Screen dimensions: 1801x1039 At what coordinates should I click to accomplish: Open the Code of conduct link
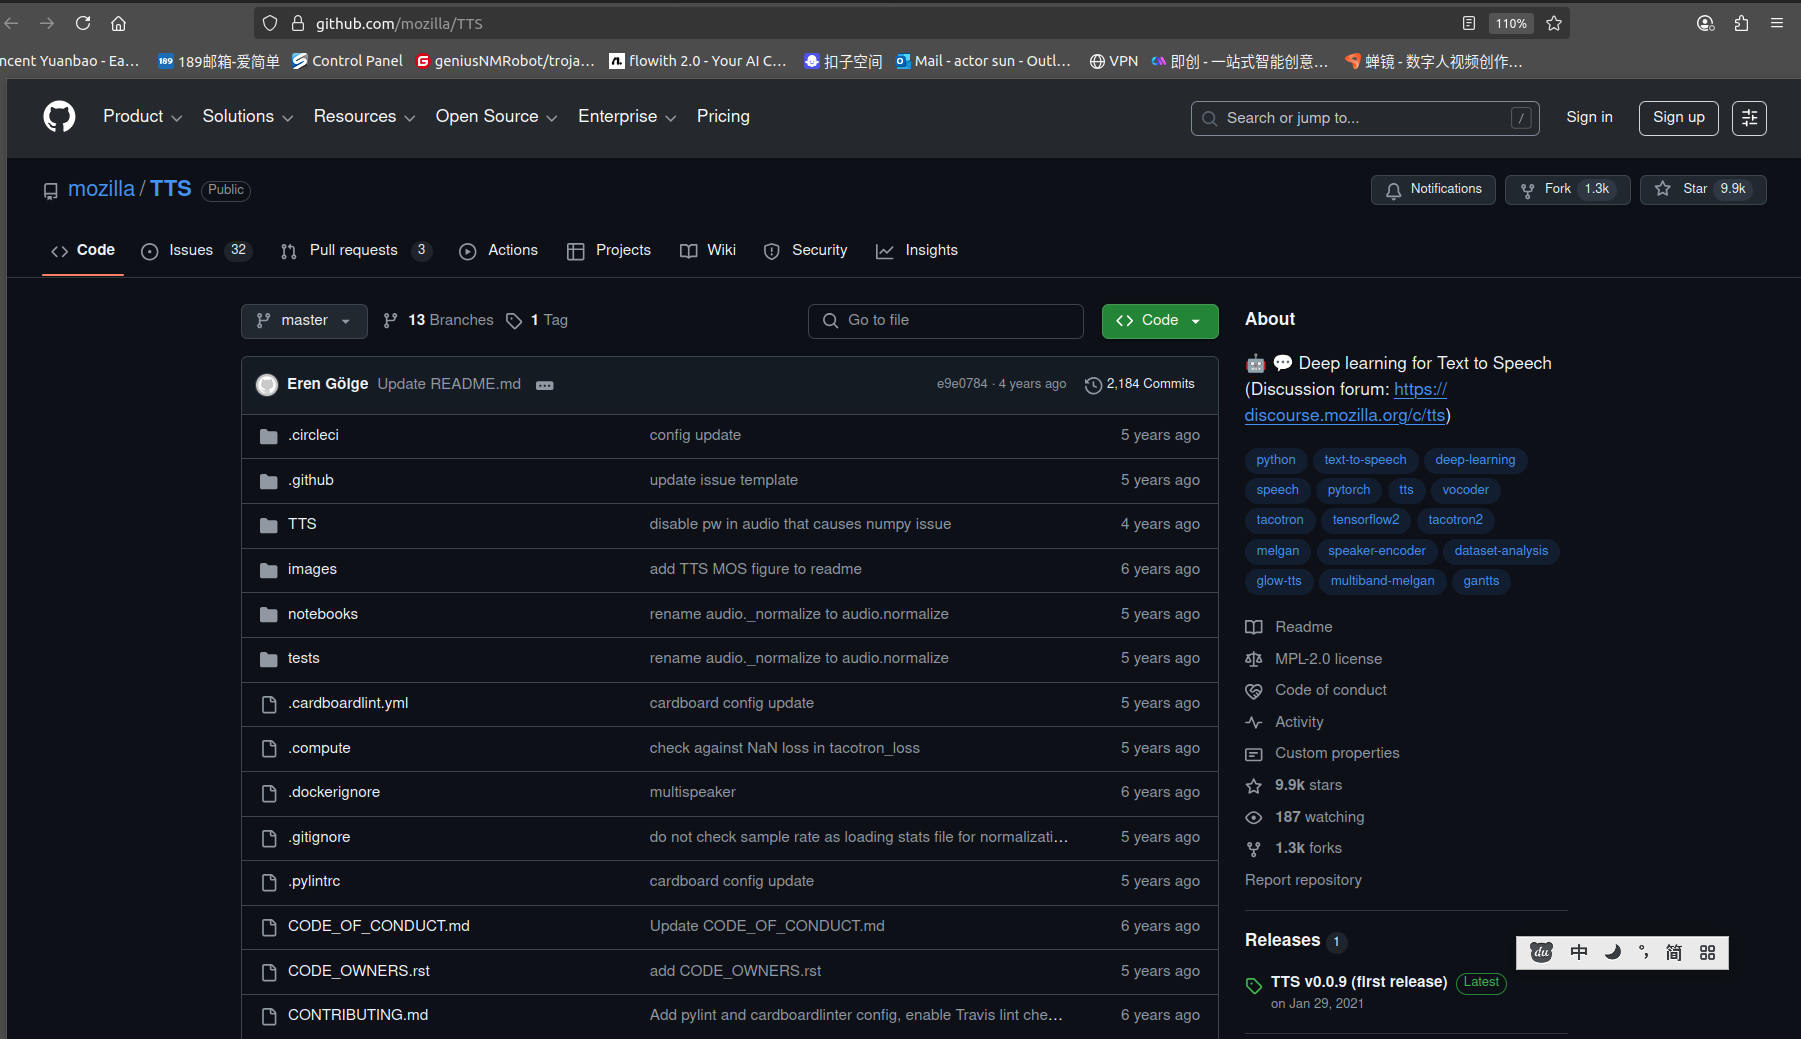[x=1316, y=690]
